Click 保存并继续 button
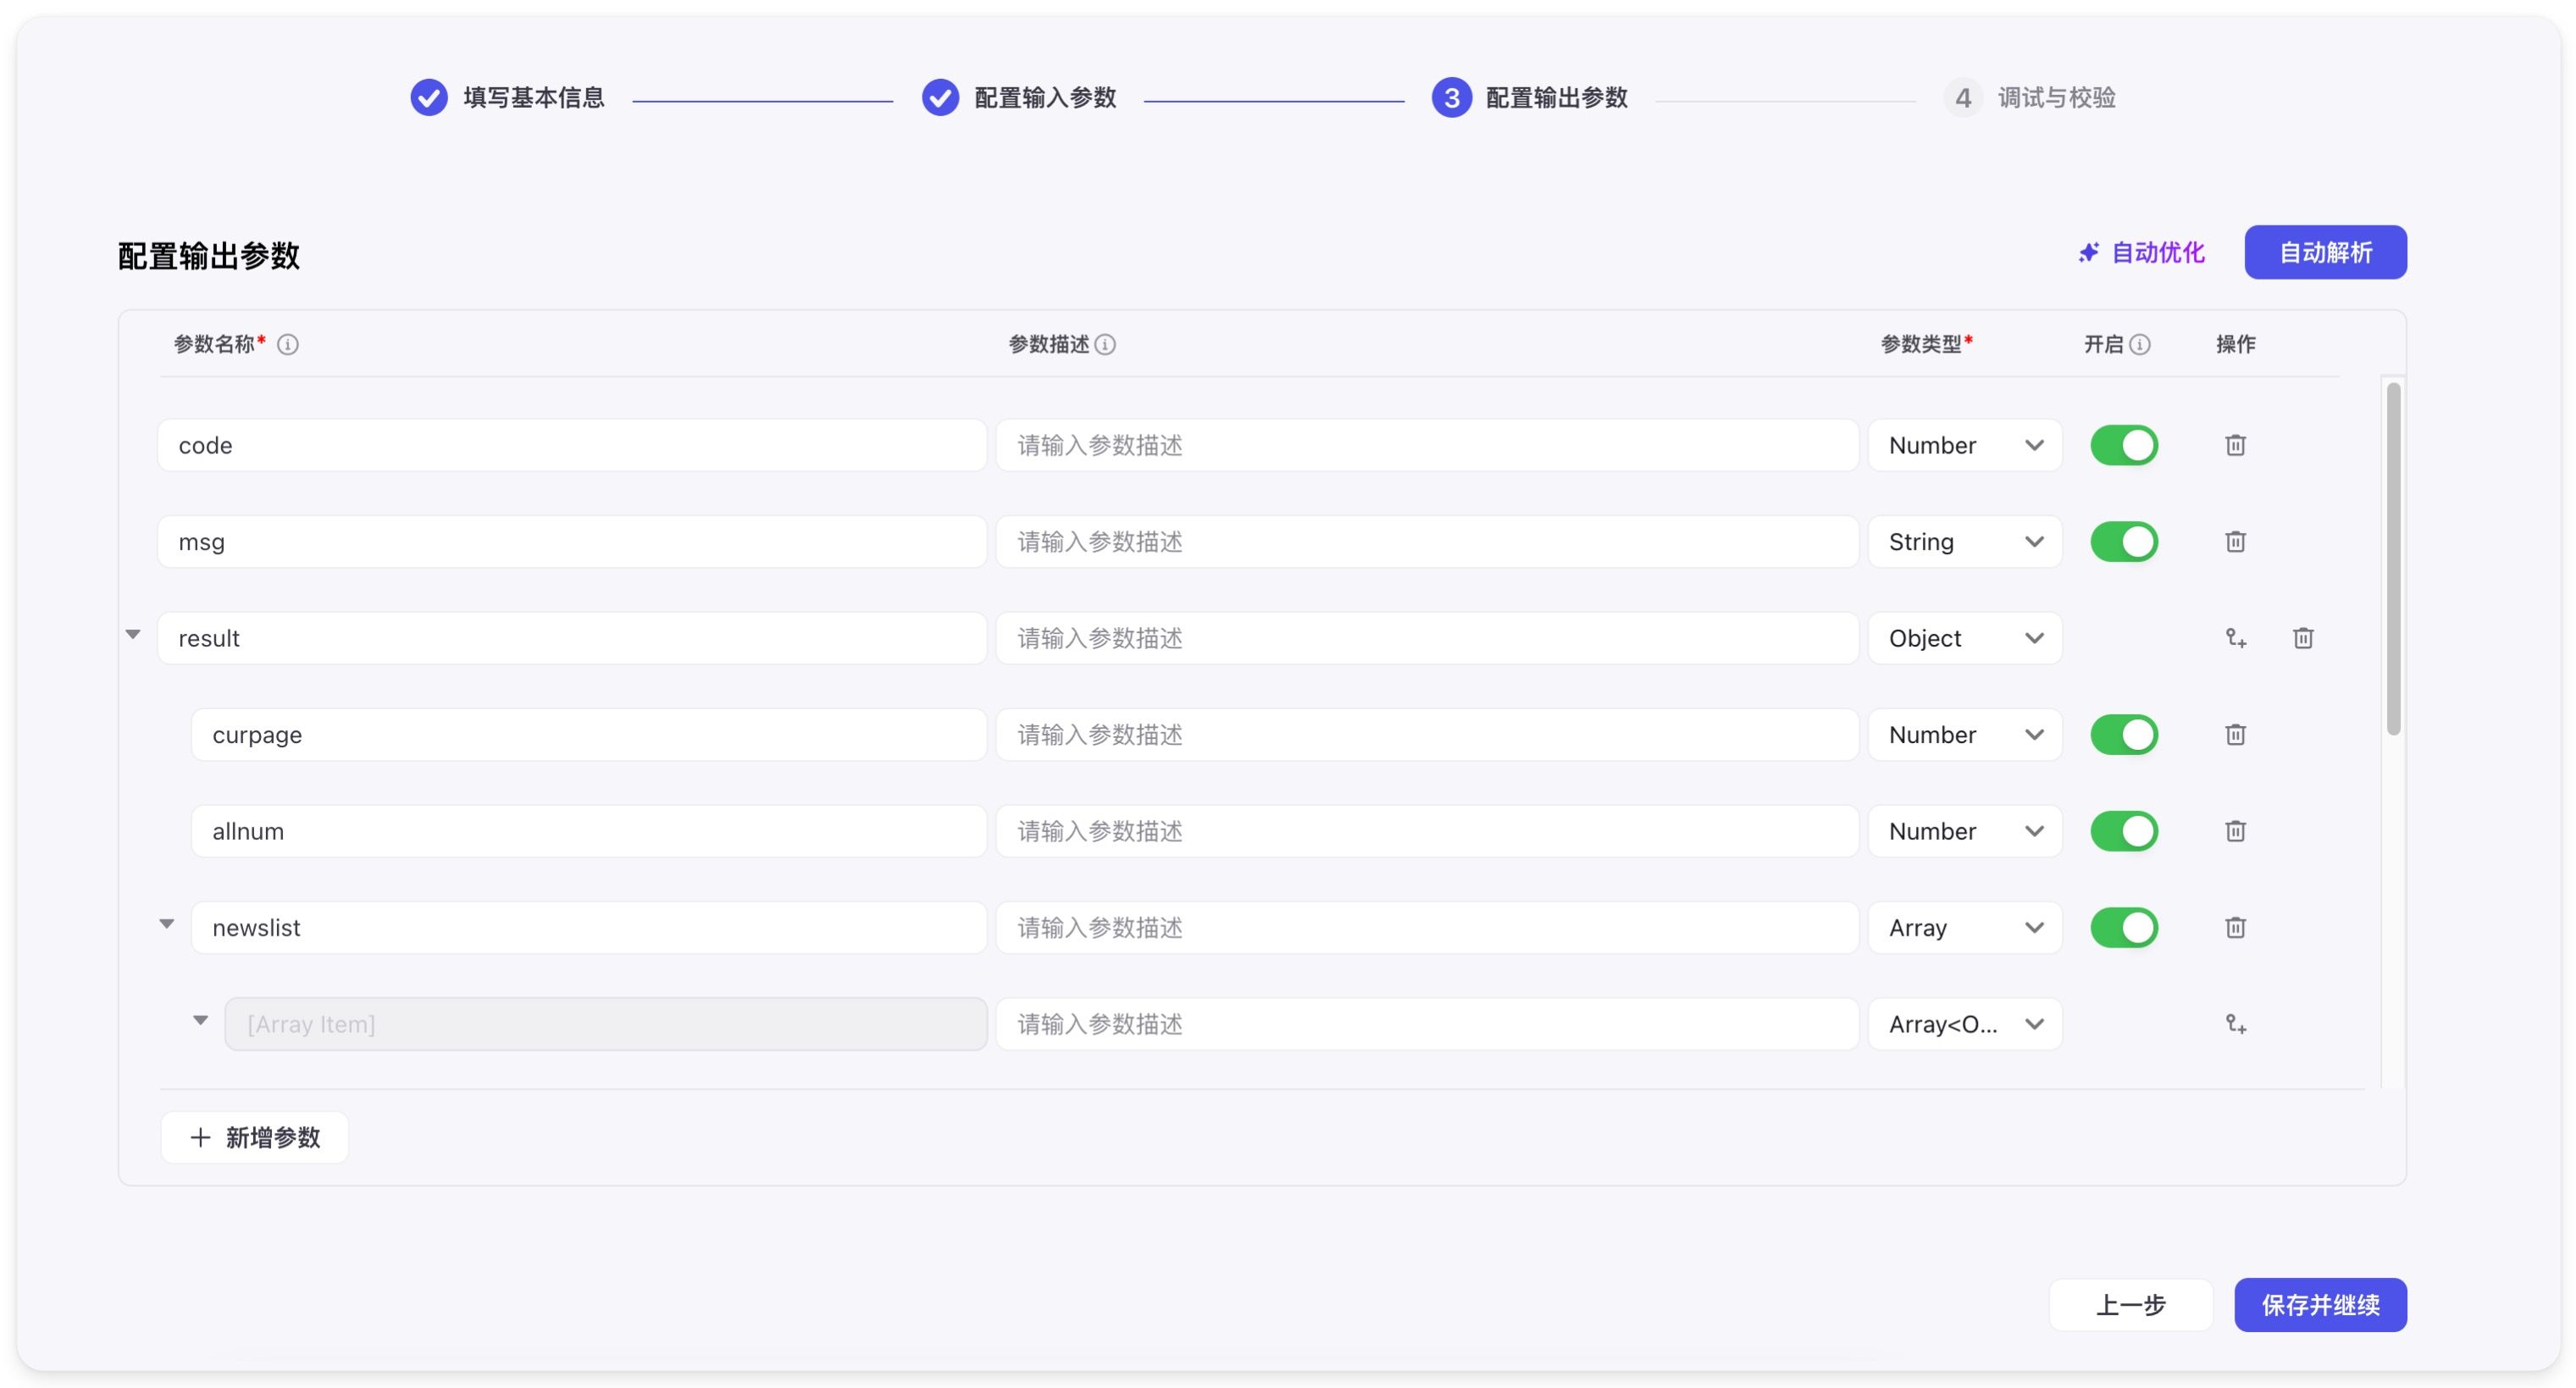Image resolution: width=2576 pixels, height=1388 pixels. (2319, 1304)
